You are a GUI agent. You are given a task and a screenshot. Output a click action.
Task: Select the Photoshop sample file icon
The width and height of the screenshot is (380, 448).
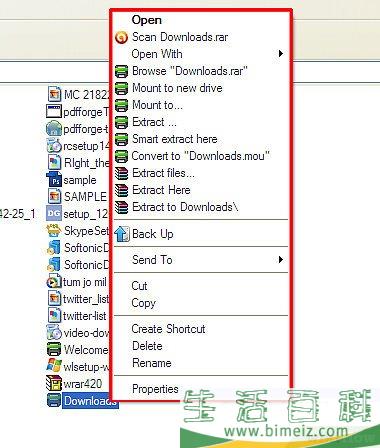coord(54,180)
